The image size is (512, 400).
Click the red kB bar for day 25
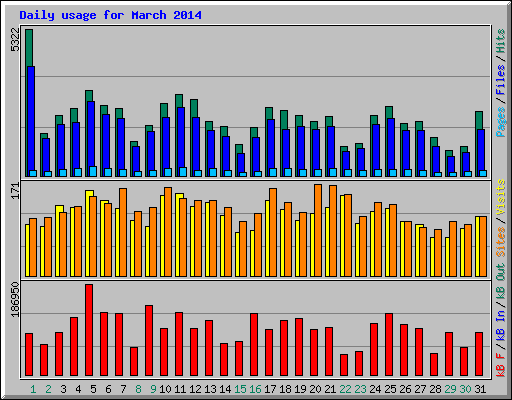click(x=389, y=345)
